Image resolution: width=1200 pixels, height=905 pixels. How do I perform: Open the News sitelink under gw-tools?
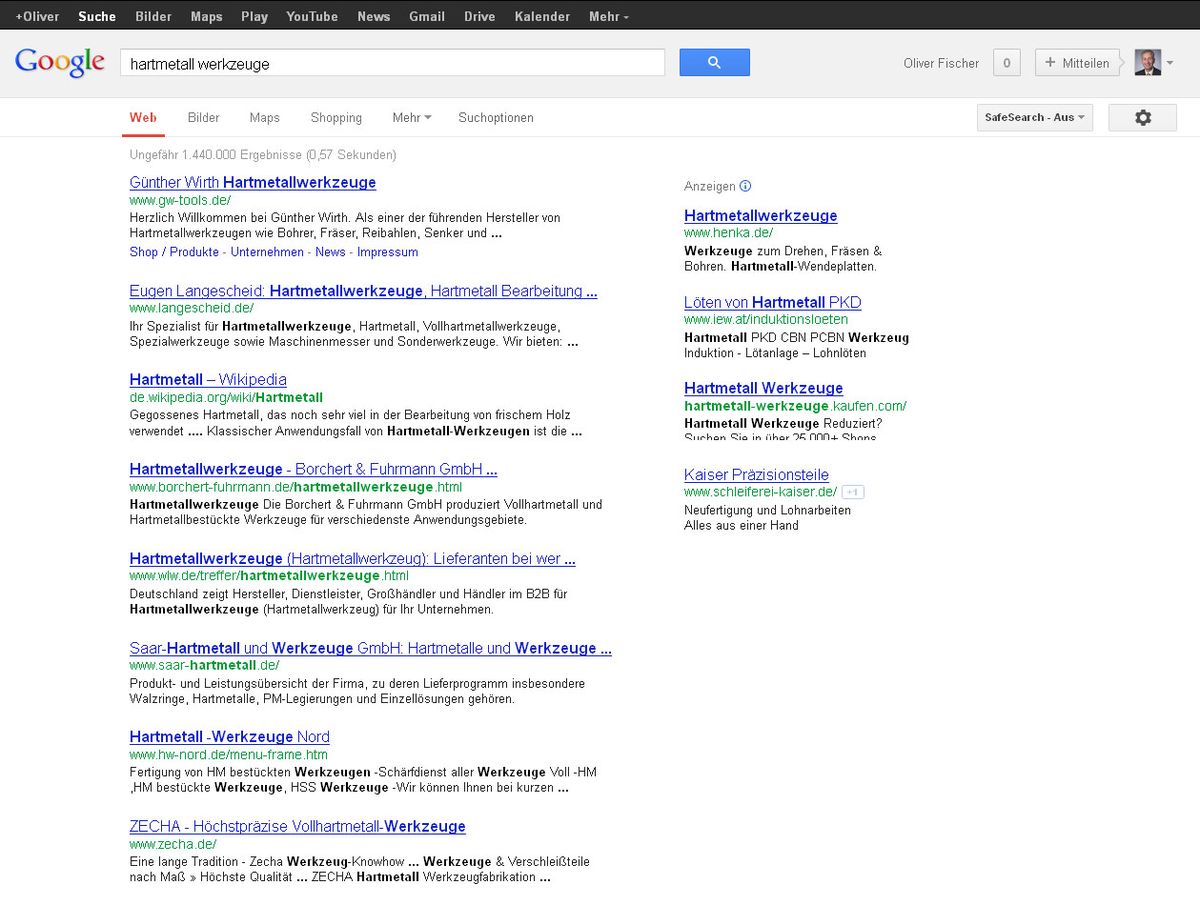pos(330,252)
